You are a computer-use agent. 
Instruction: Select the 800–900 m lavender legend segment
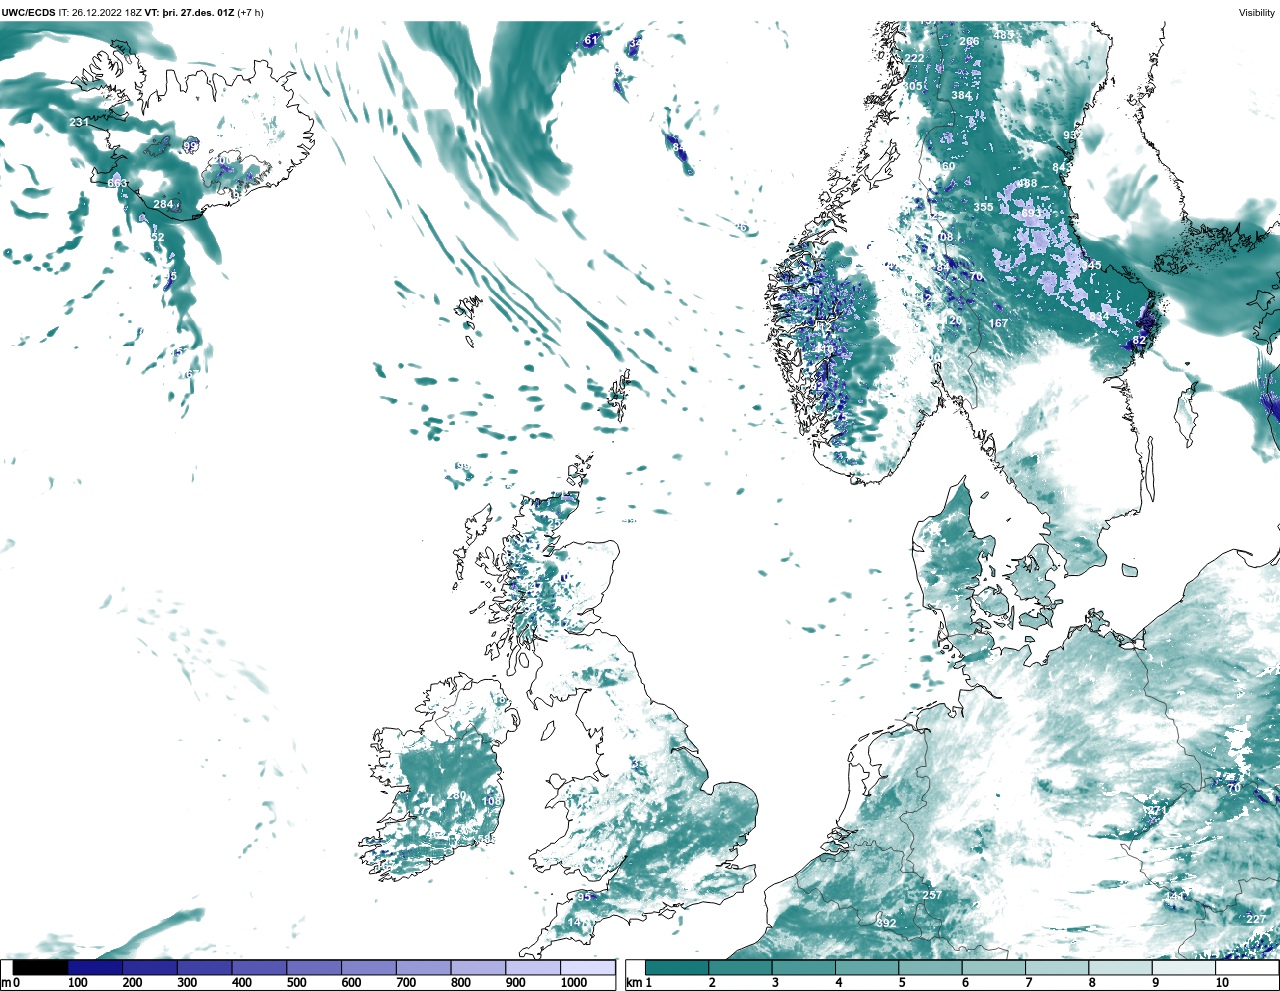coord(478,967)
